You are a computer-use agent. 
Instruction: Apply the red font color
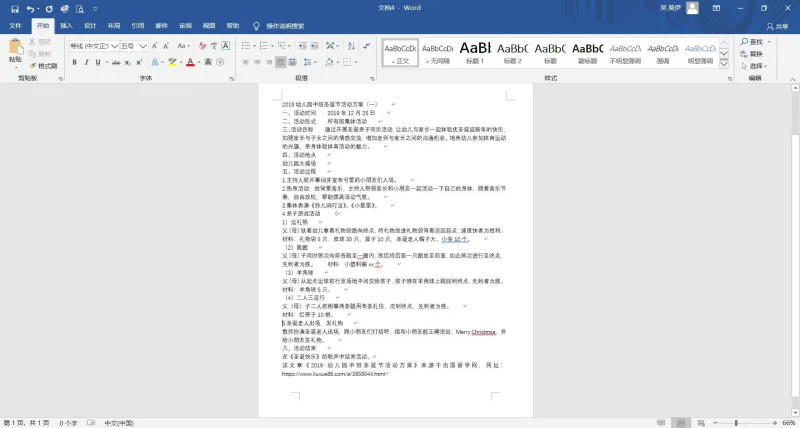(190, 62)
